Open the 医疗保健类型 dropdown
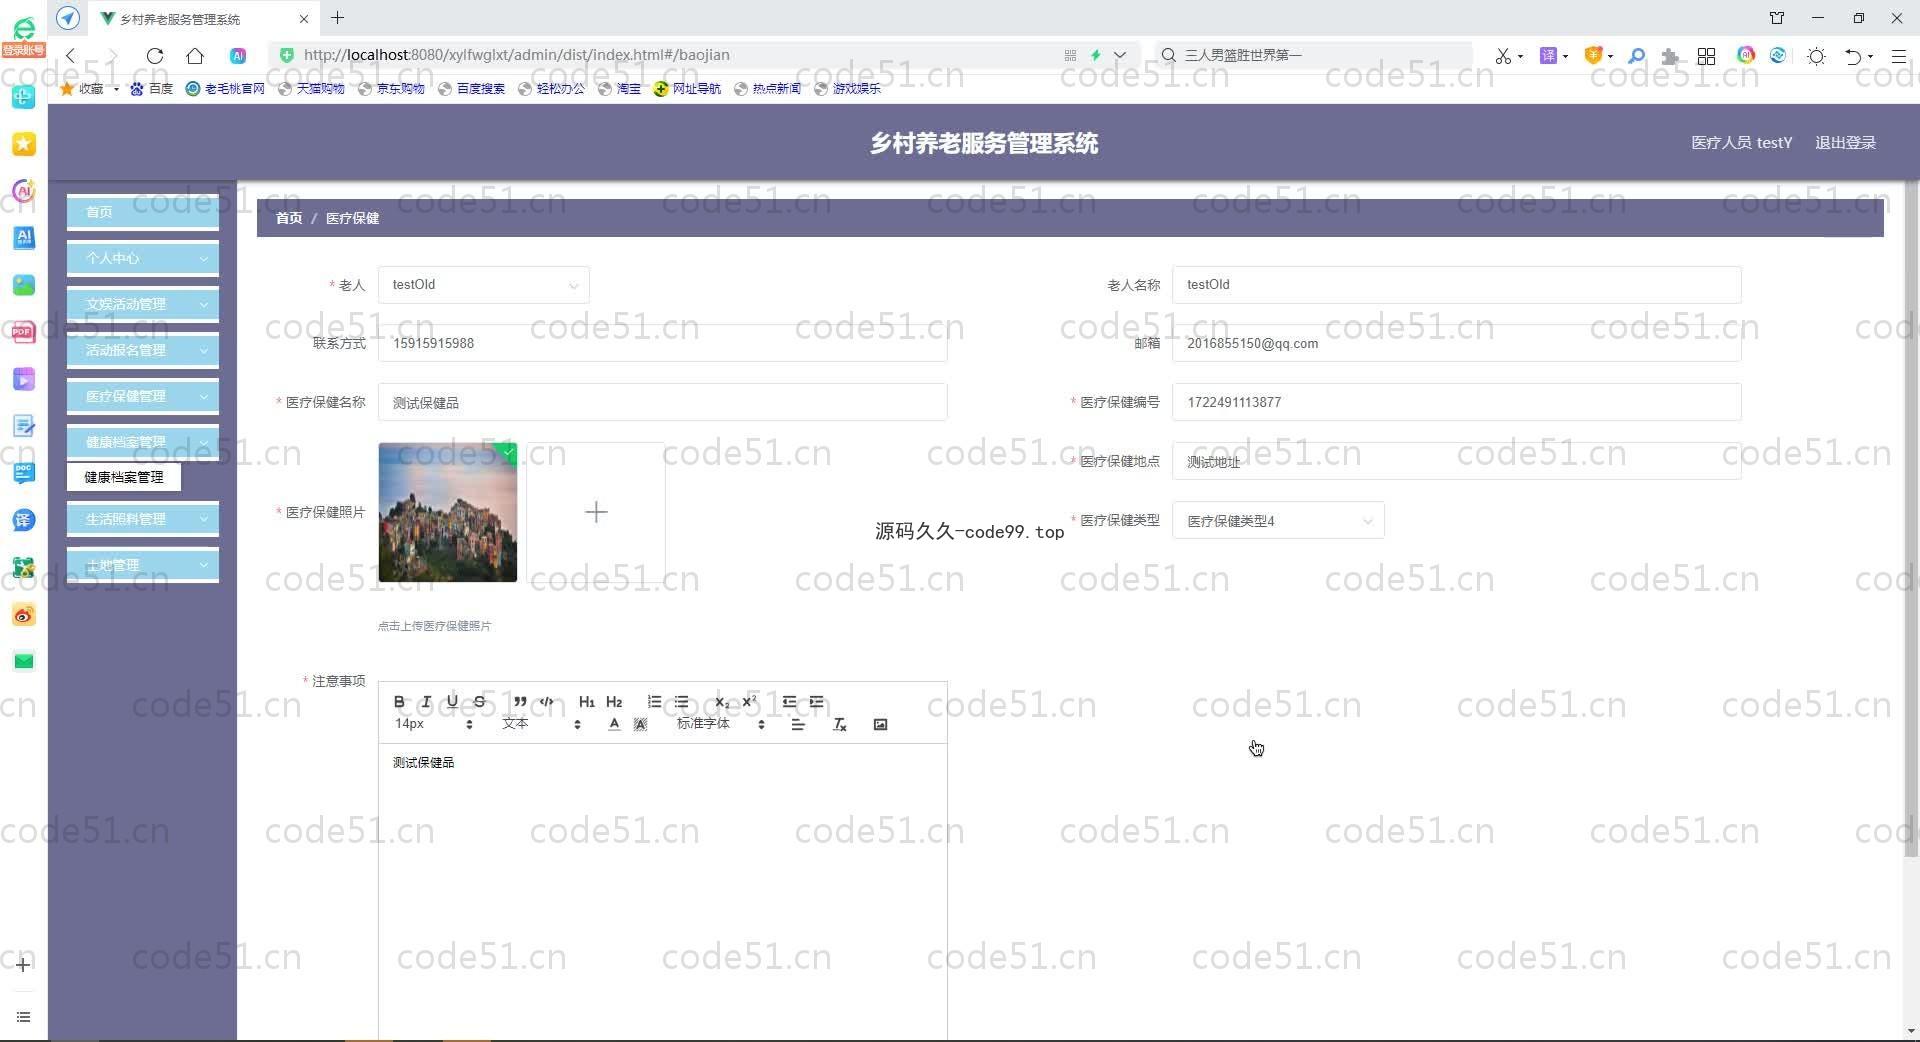This screenshot has width=1920, height=1042. 1278,521
